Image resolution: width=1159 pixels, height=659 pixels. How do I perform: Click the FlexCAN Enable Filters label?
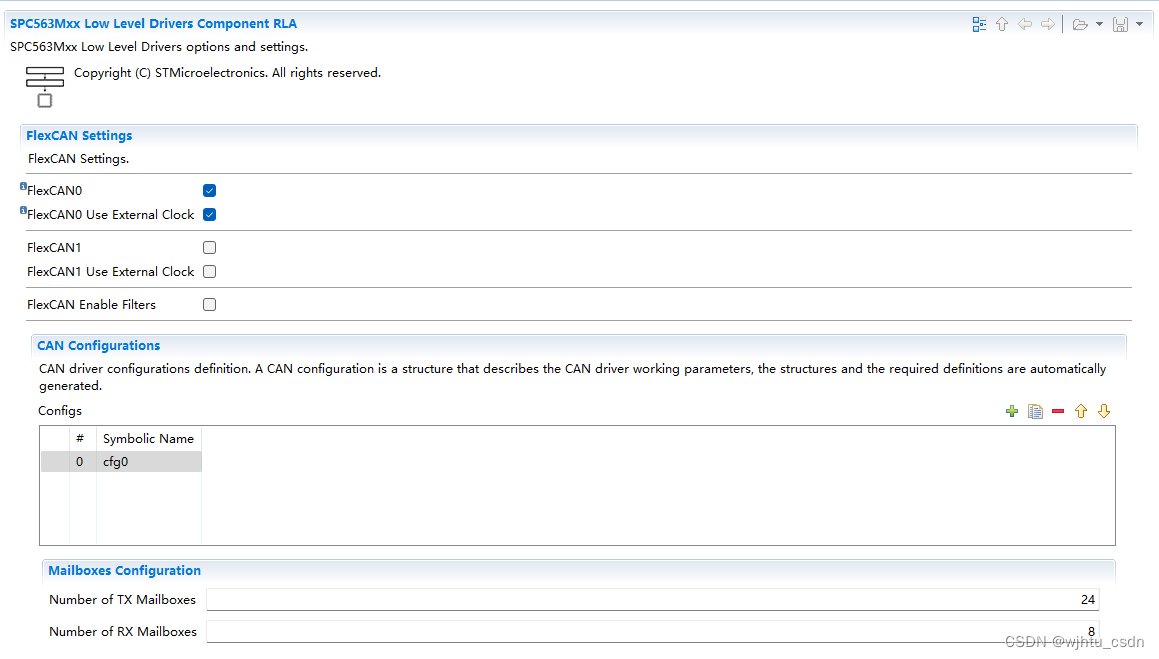click(x=92, y=304)
